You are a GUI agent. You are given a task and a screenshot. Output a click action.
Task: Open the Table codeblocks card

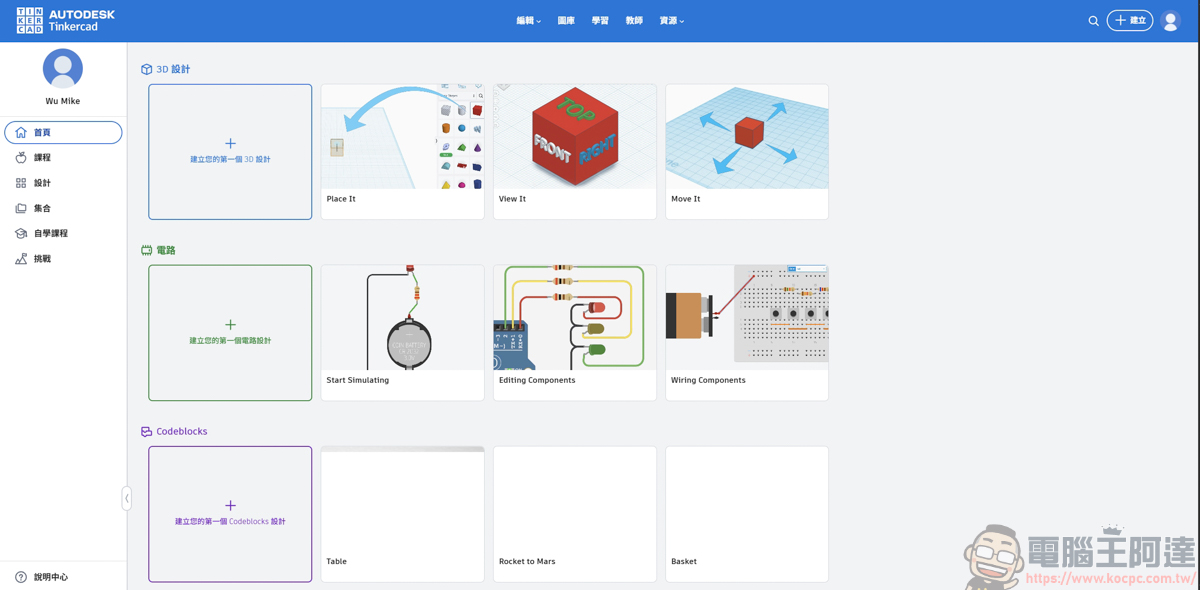coord(402,514)
